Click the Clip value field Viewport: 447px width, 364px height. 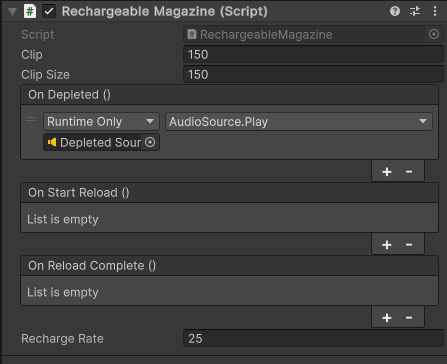click(313, 54)
